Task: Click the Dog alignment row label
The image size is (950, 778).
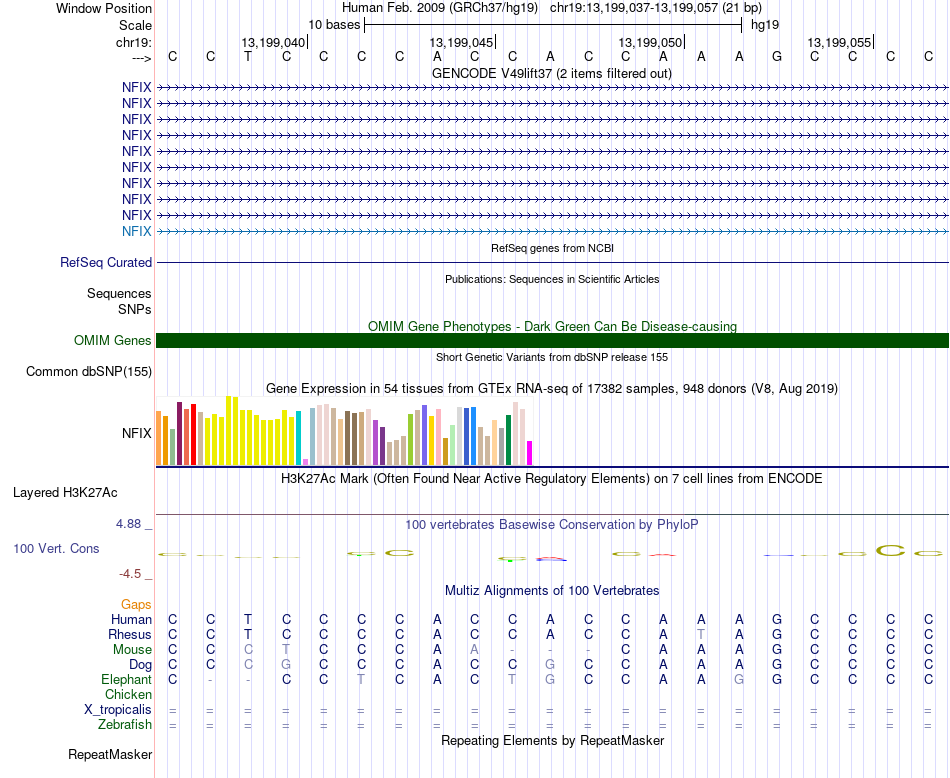Action: tap(141, 665)
